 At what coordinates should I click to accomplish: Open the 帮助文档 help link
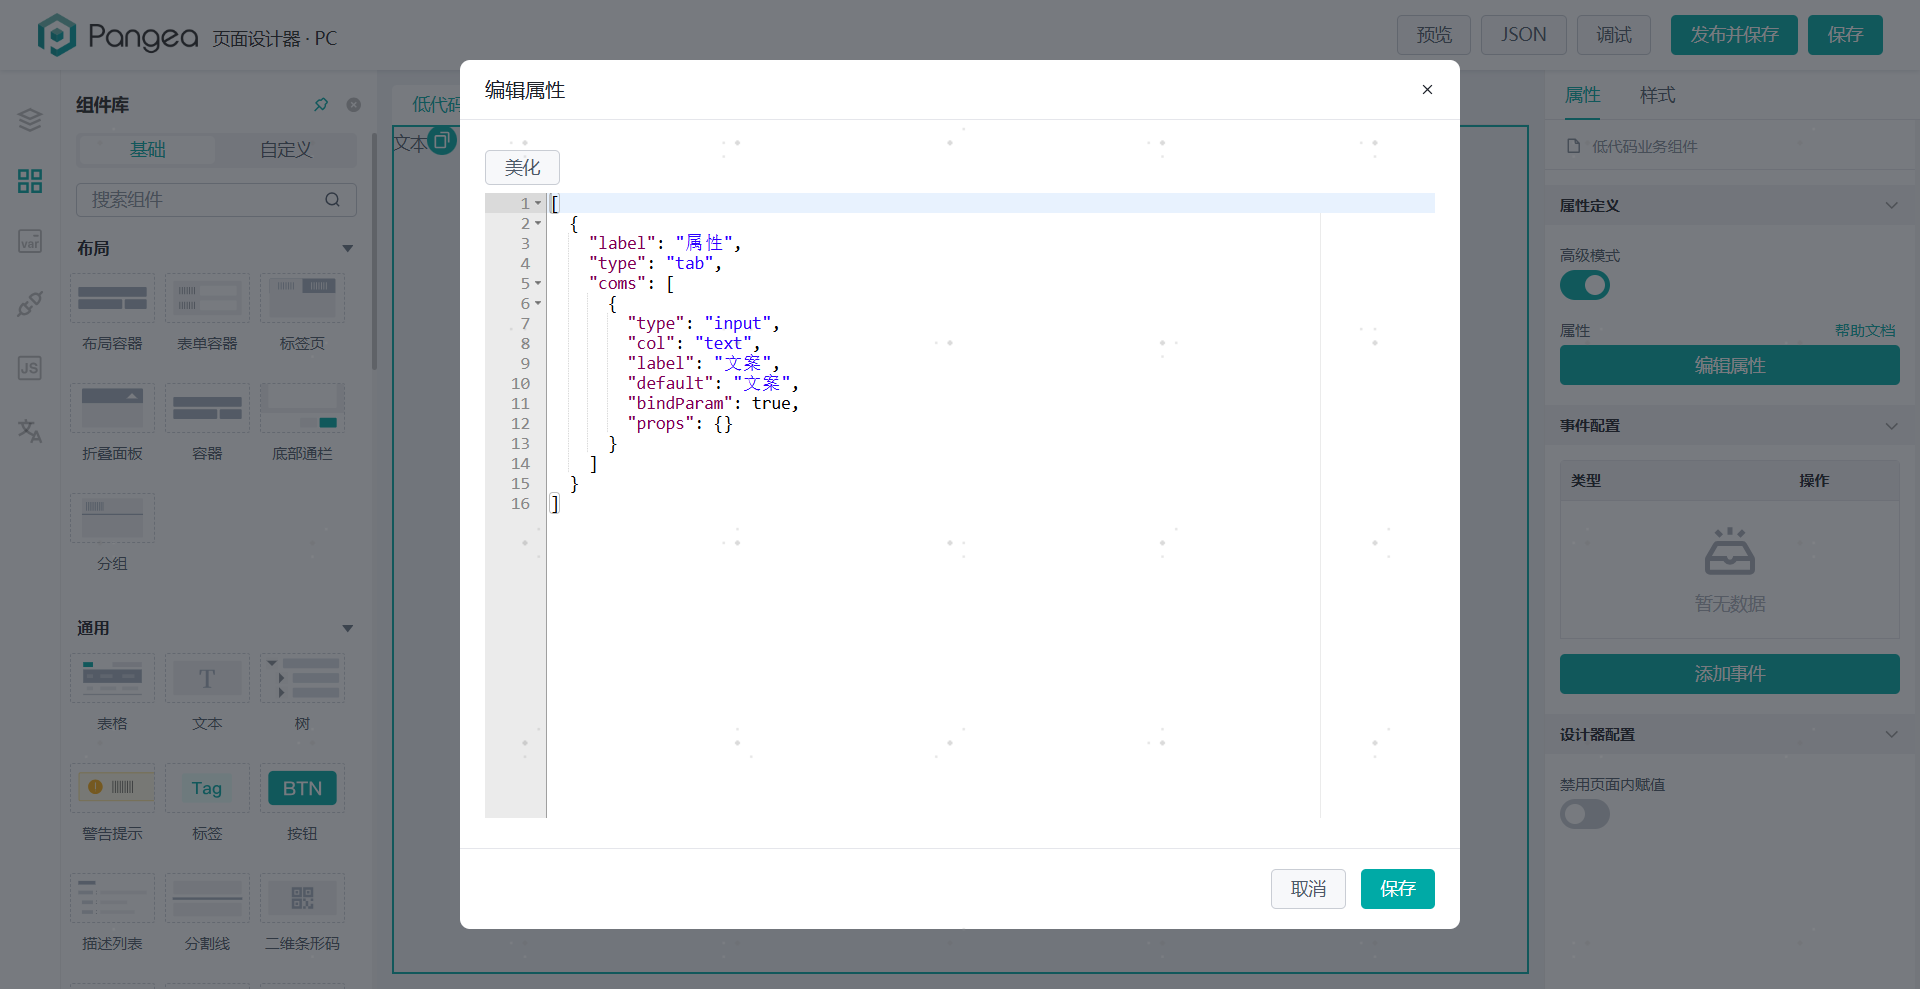click(x=1865, y=330)
